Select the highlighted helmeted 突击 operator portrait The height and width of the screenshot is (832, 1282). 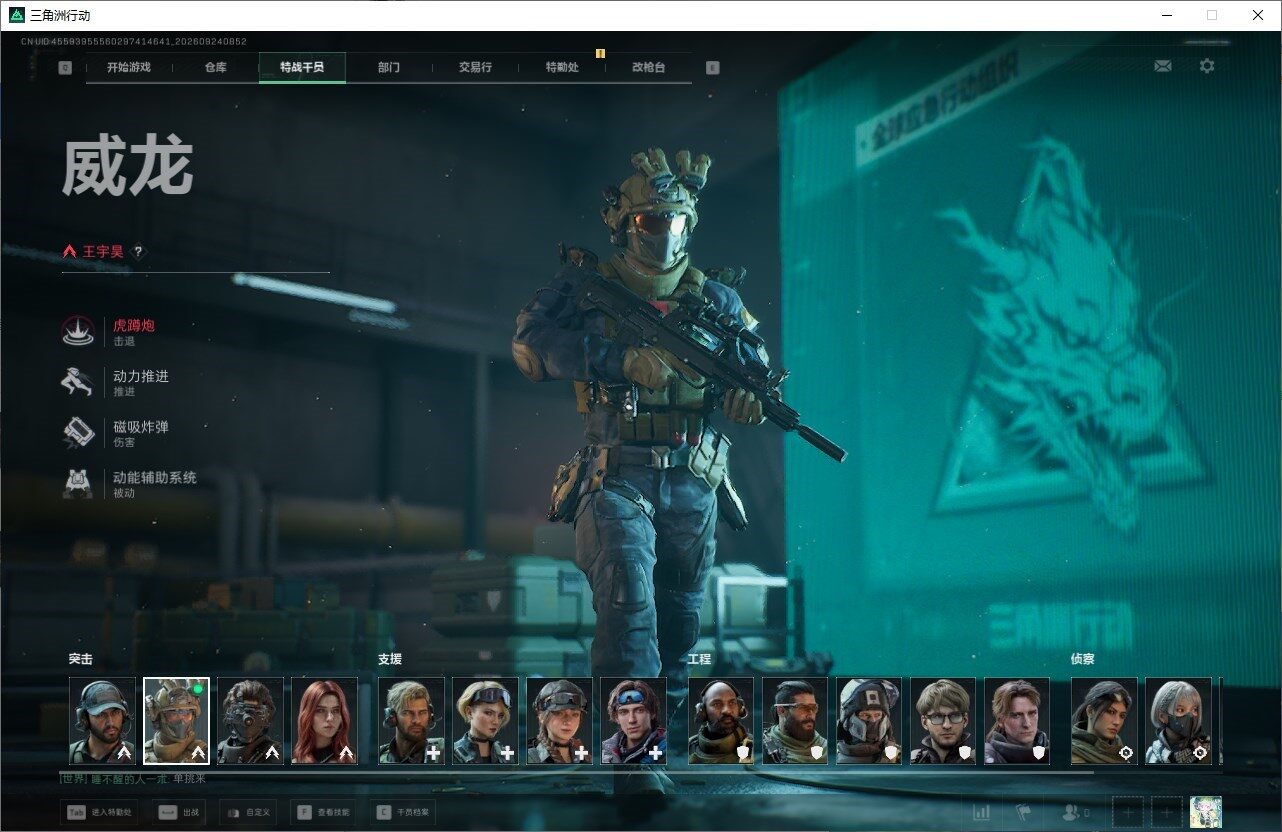176,721
